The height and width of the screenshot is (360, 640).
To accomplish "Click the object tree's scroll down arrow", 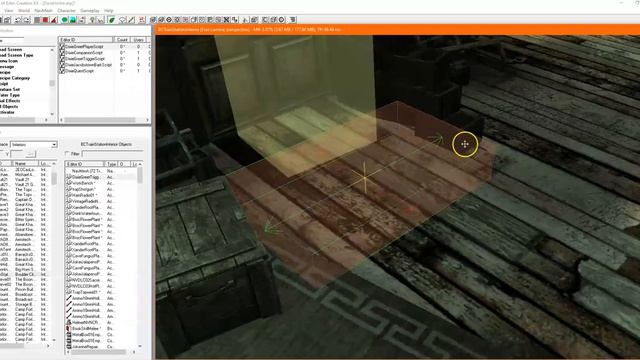I will tap(52, 114).
